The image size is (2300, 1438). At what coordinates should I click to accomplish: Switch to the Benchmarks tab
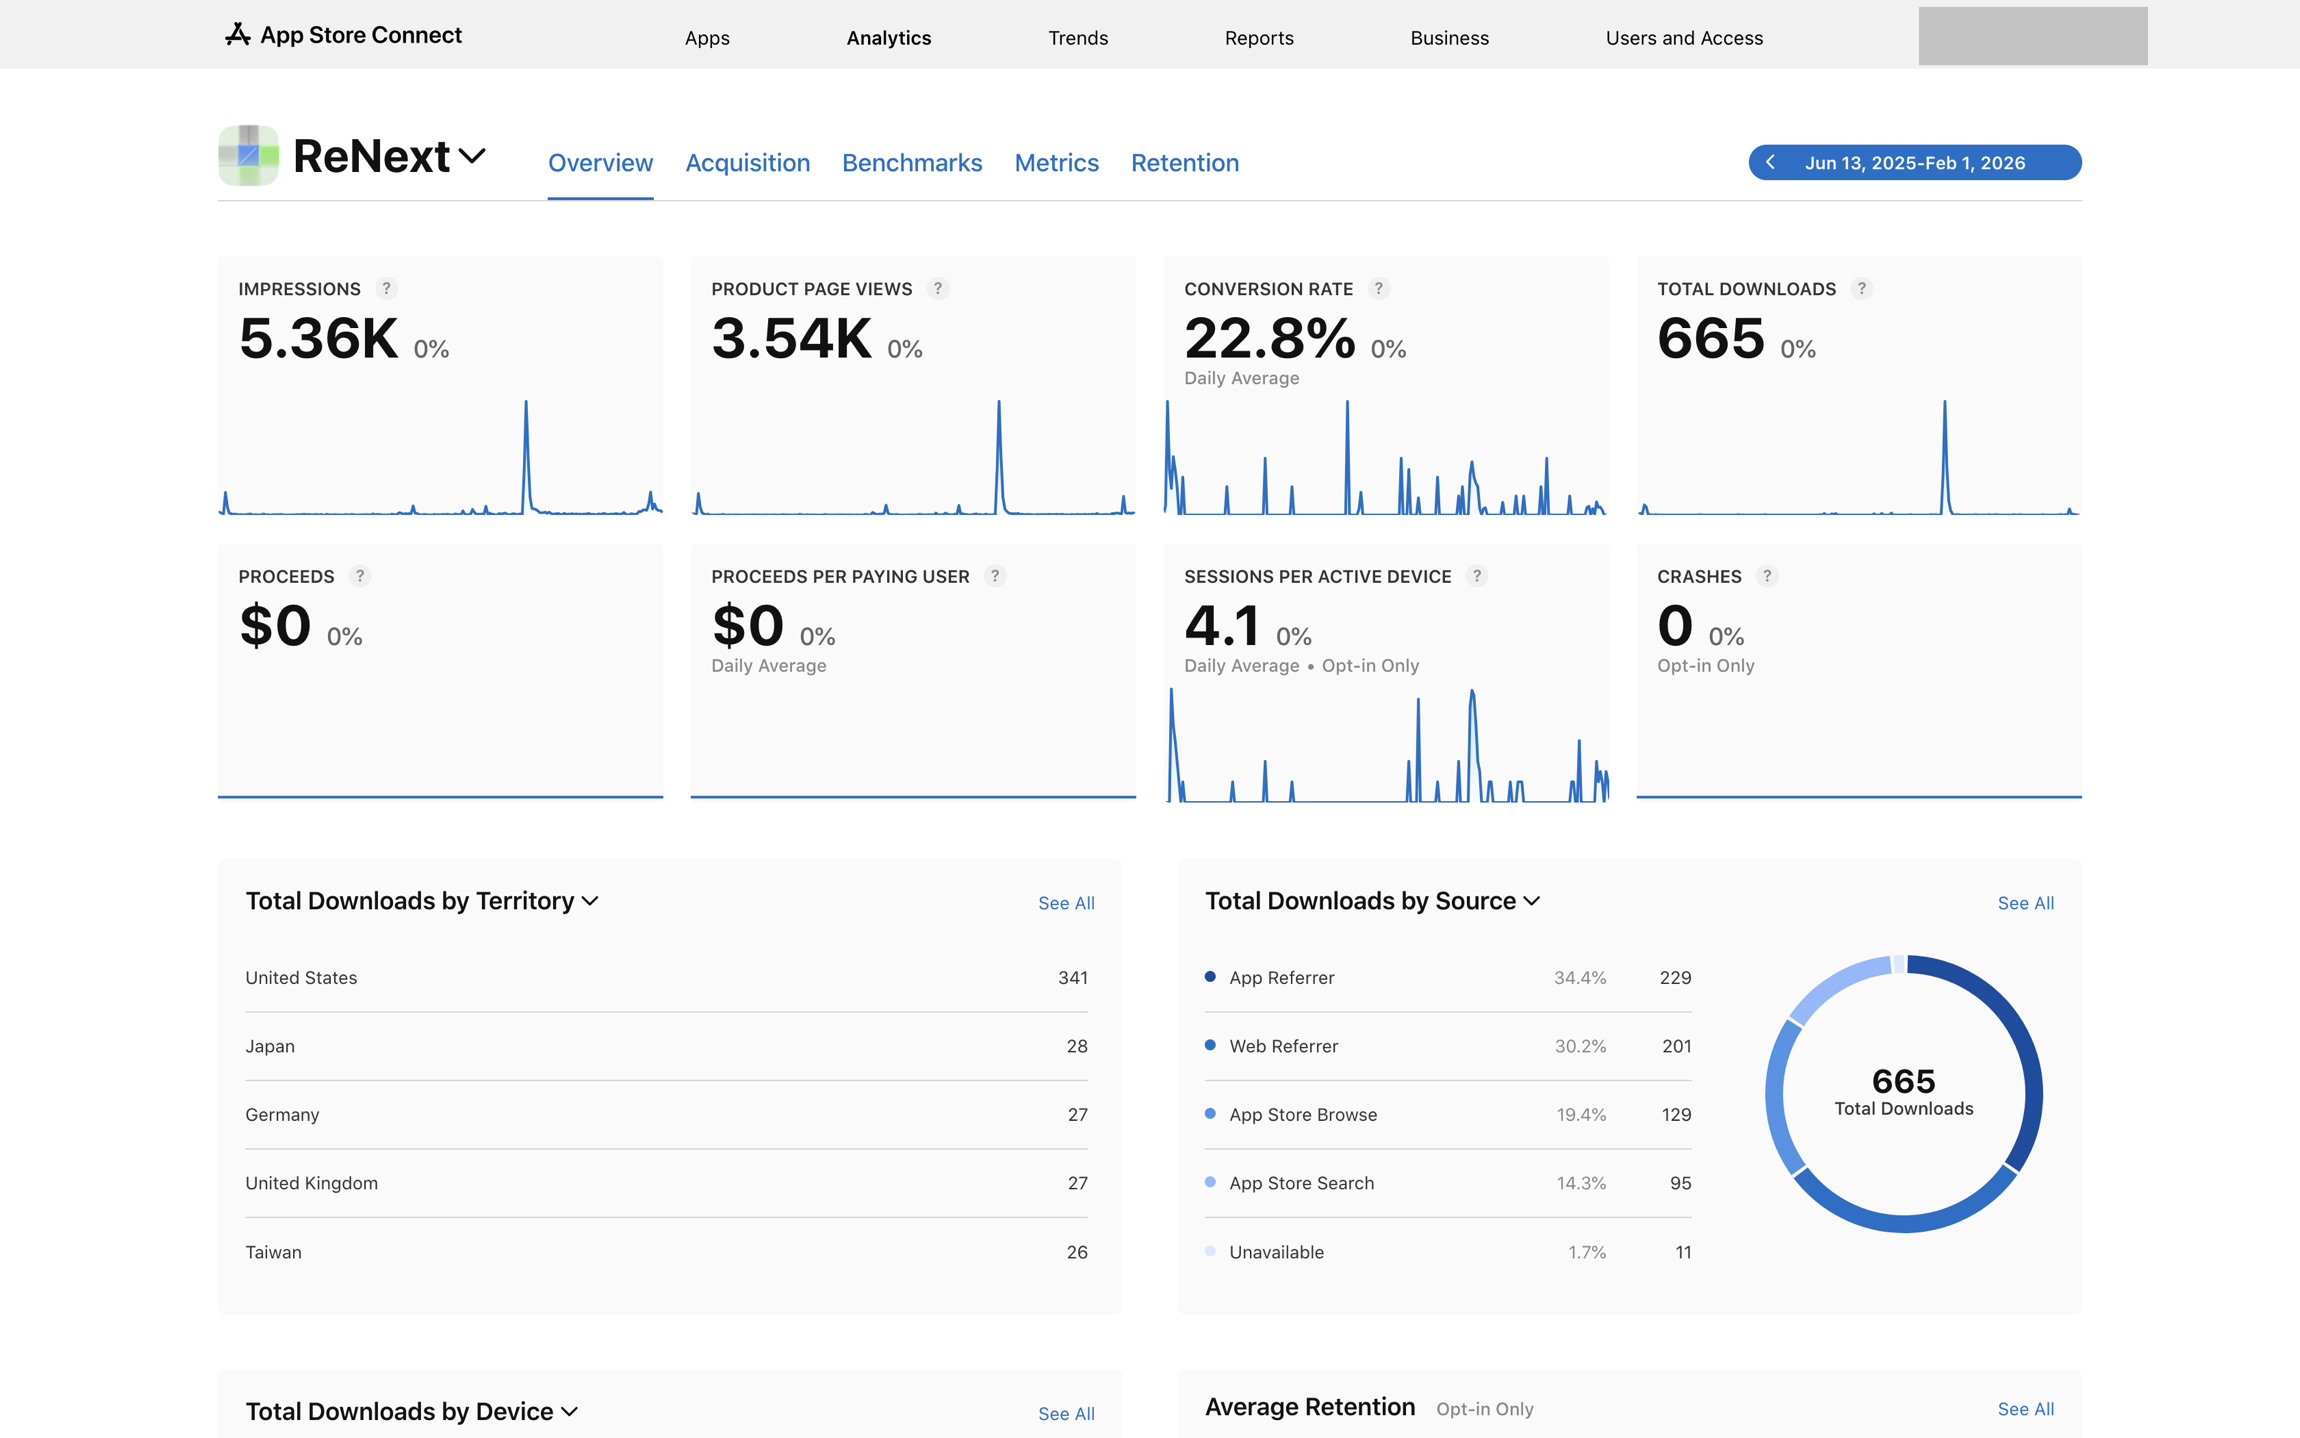click(912, 163)
